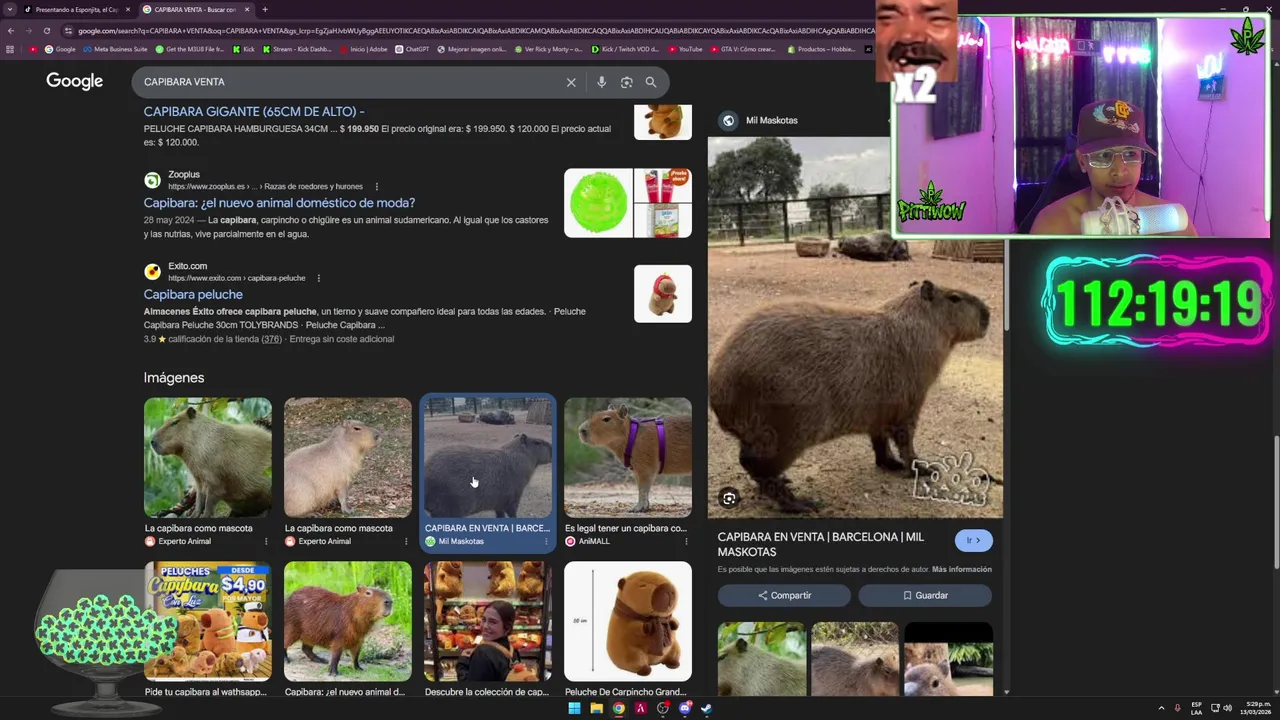
Task: Click the Lens search icon on preview image
Action: click(729, 498)
